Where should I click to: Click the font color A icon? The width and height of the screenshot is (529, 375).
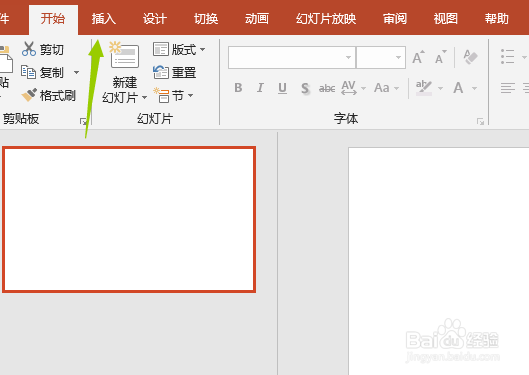pos(458,88)
